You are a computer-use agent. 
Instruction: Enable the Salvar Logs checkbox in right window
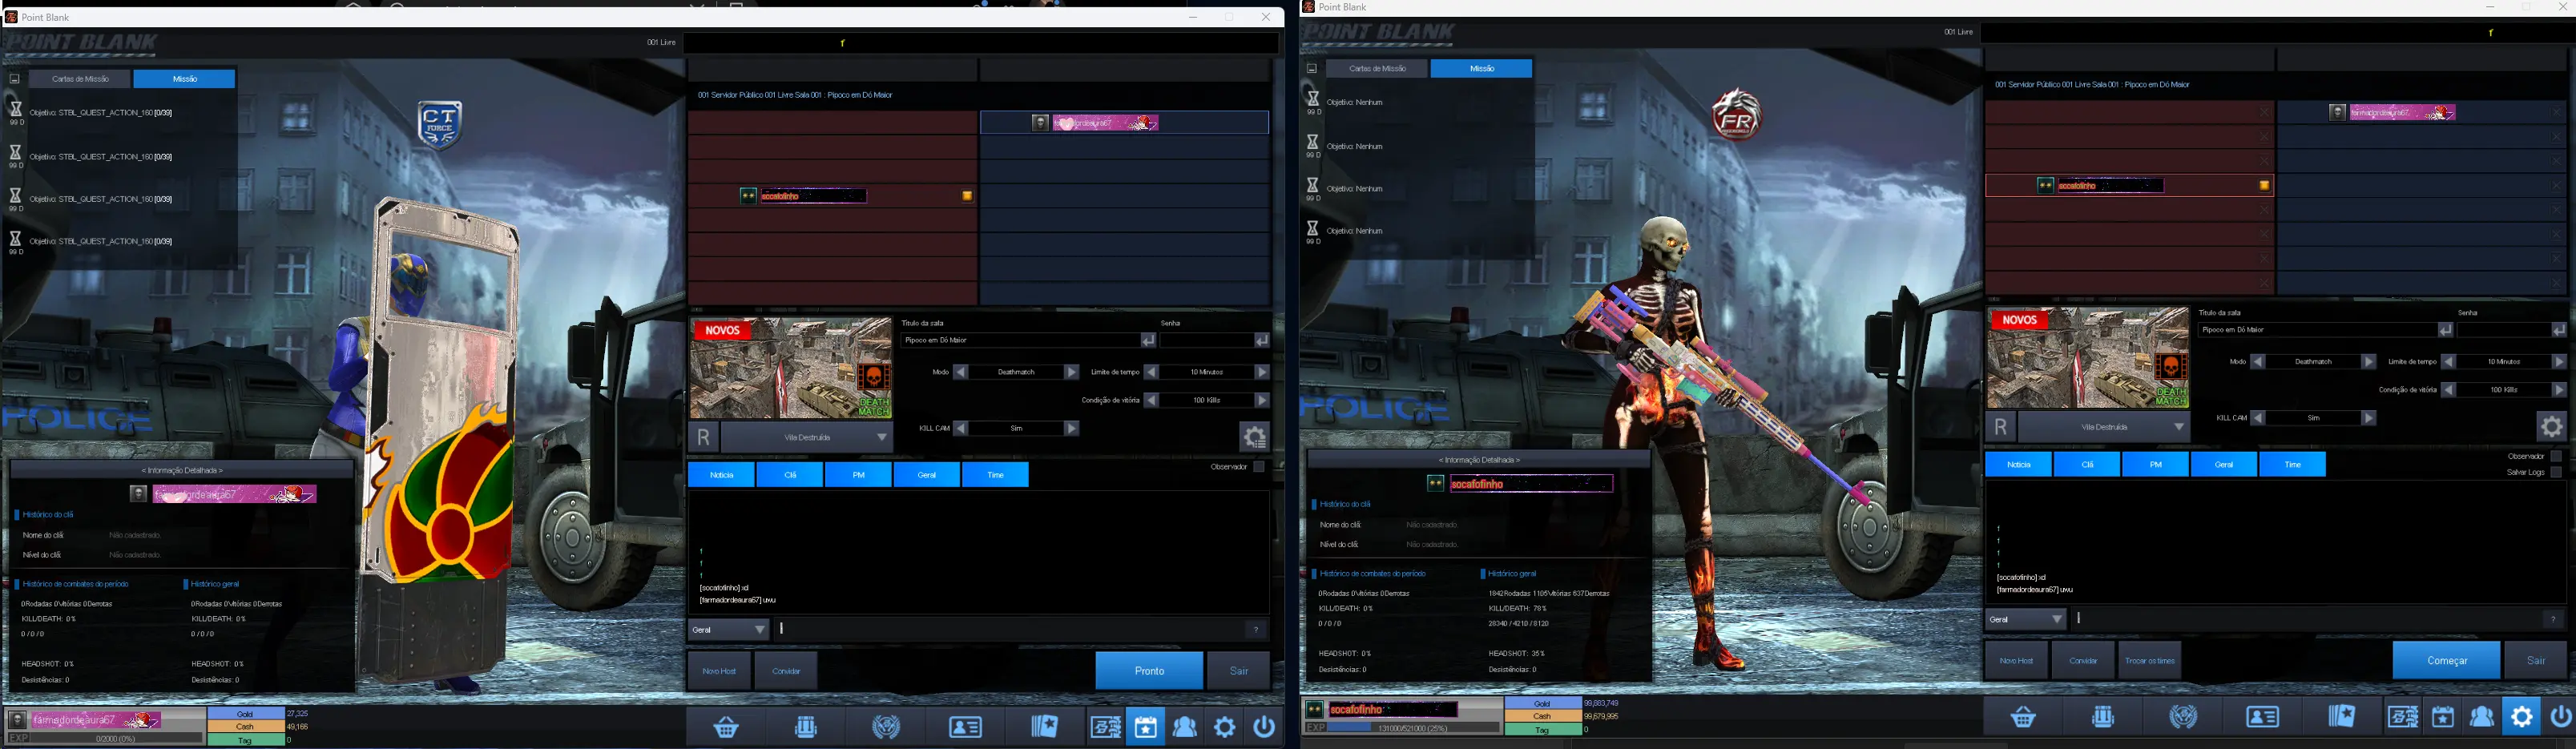2556,472
